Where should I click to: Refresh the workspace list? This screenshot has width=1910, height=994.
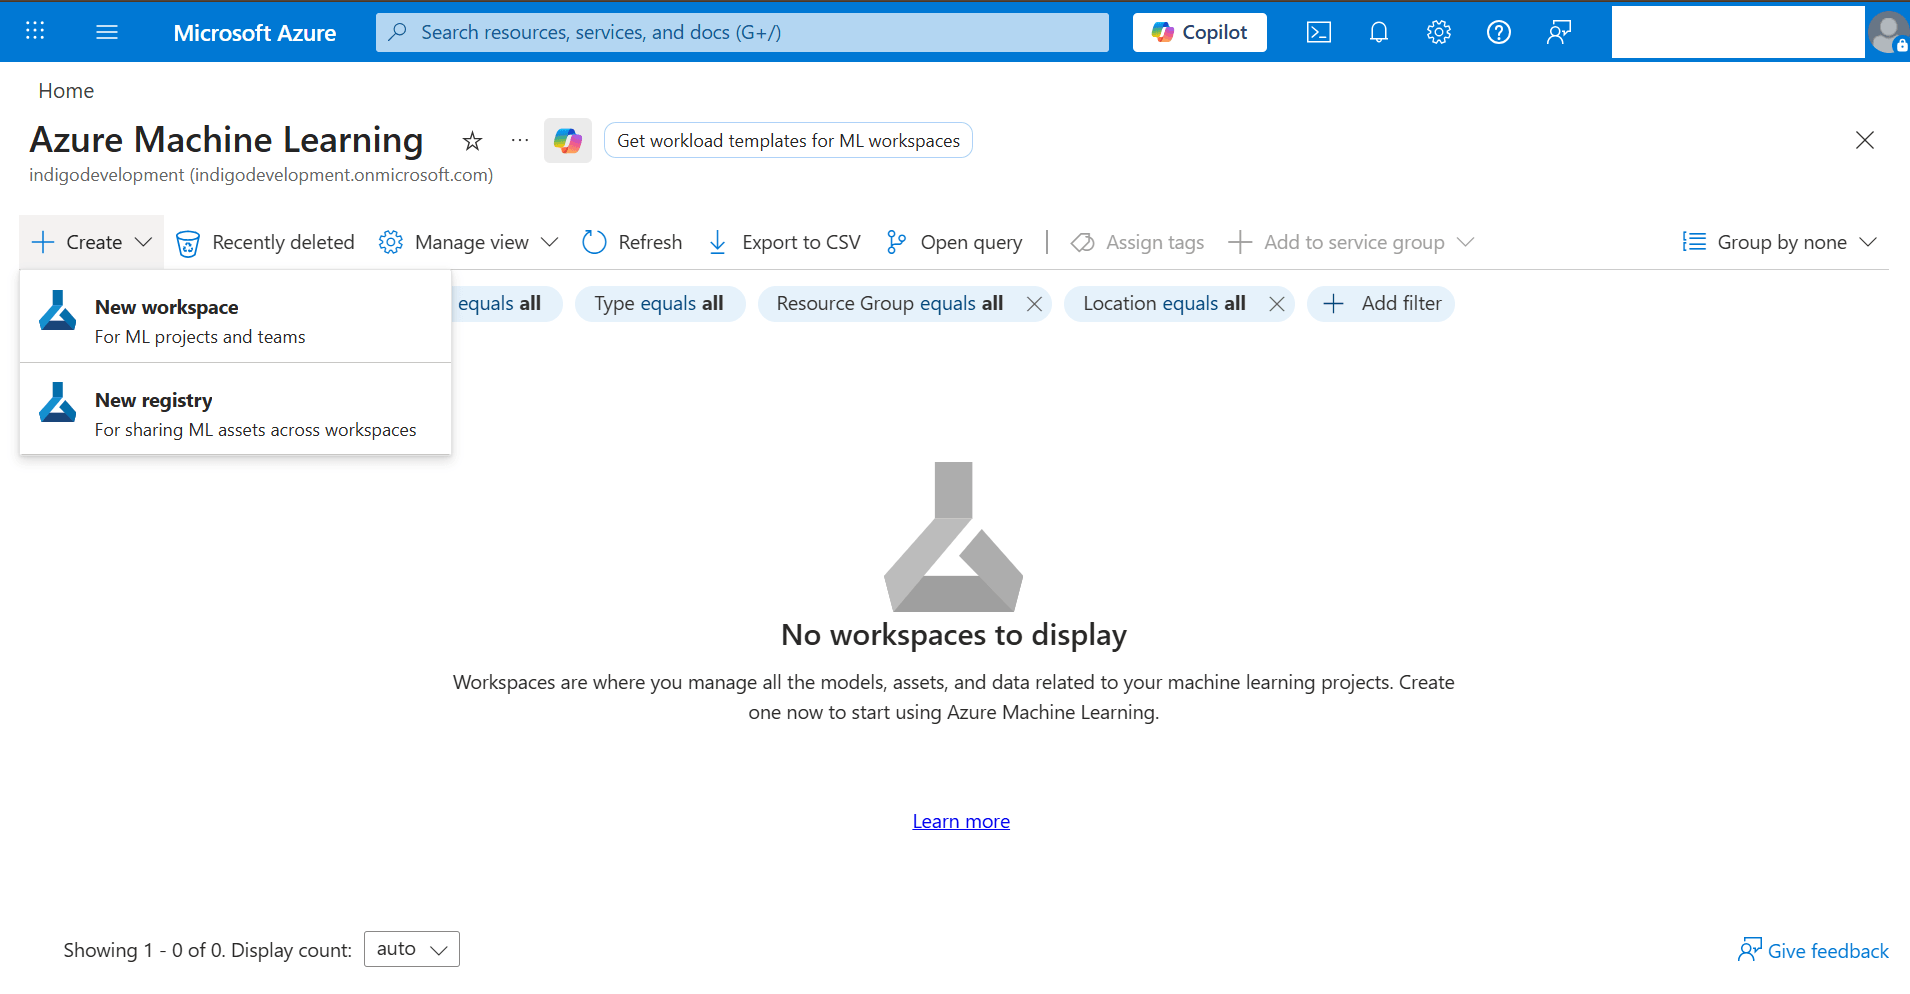click(631, 242)
